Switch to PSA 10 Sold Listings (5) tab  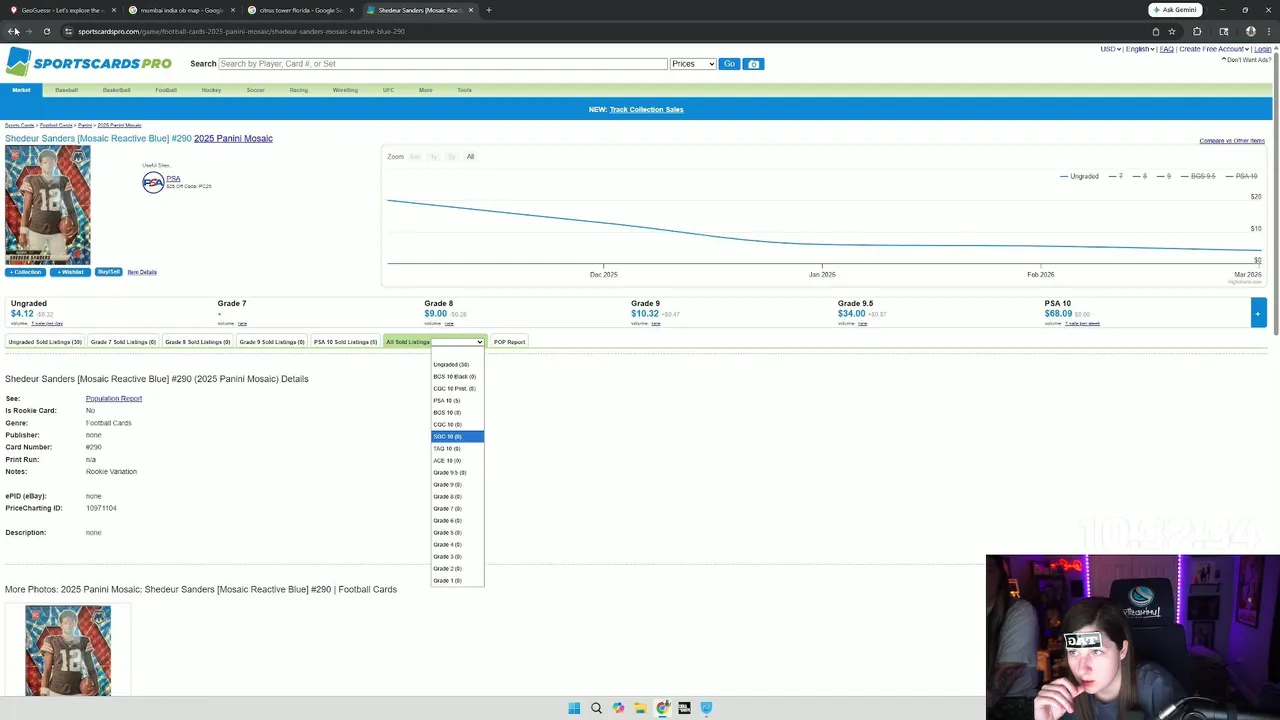(x=345, y=342)
